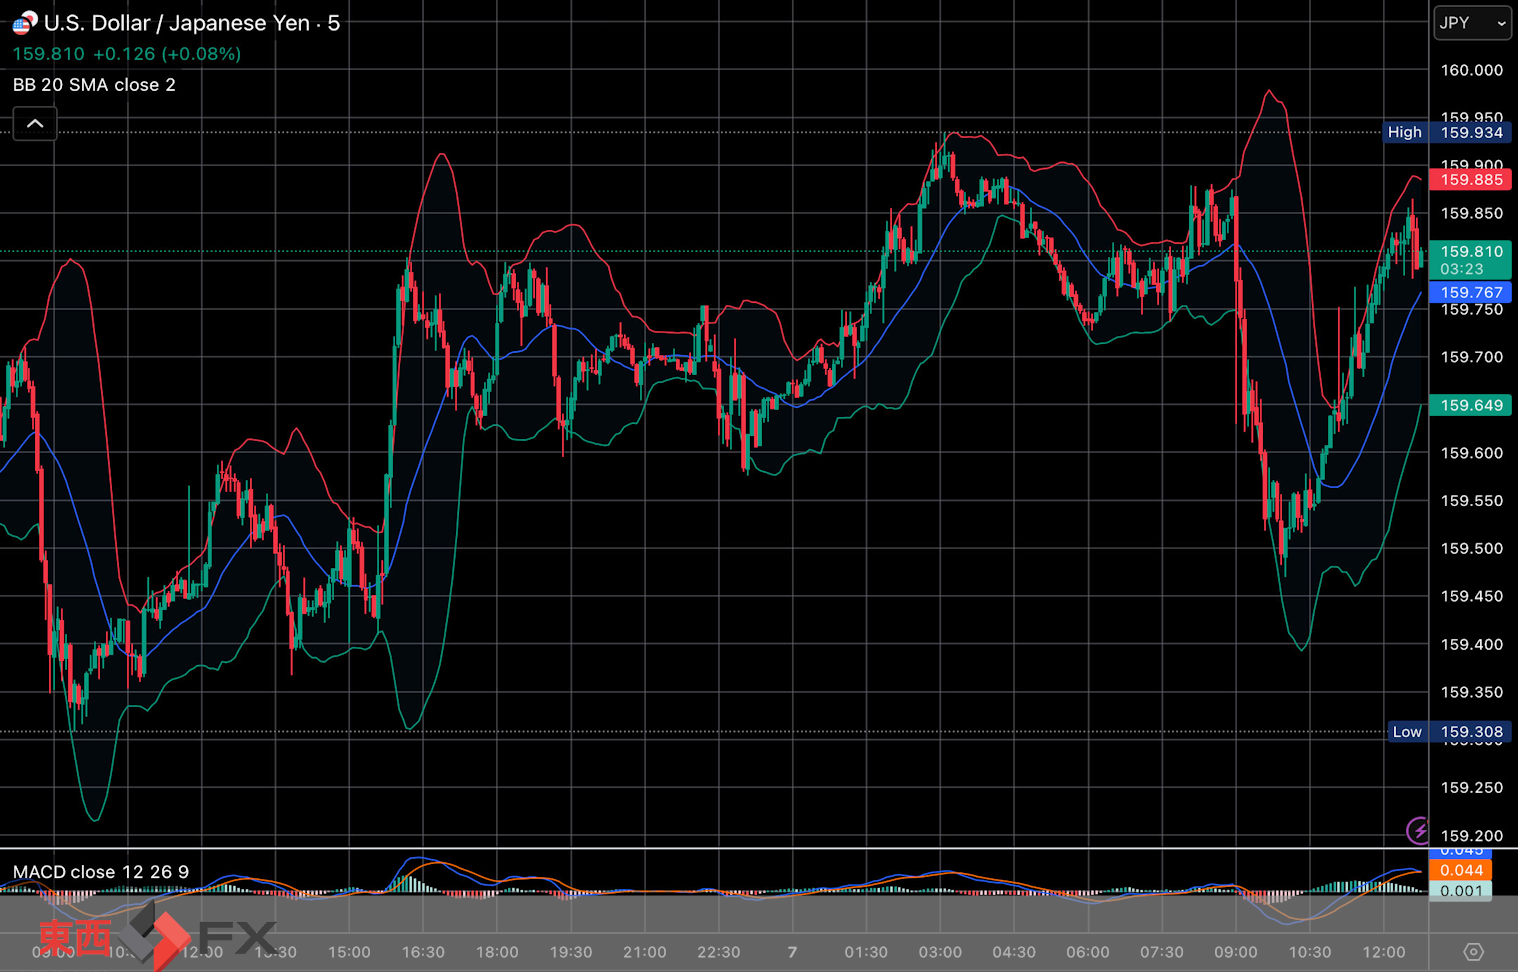Open chart settings hexagon icon
Image resolution: width=1518 pixels, height=972 pixels.
[1473, 951]
